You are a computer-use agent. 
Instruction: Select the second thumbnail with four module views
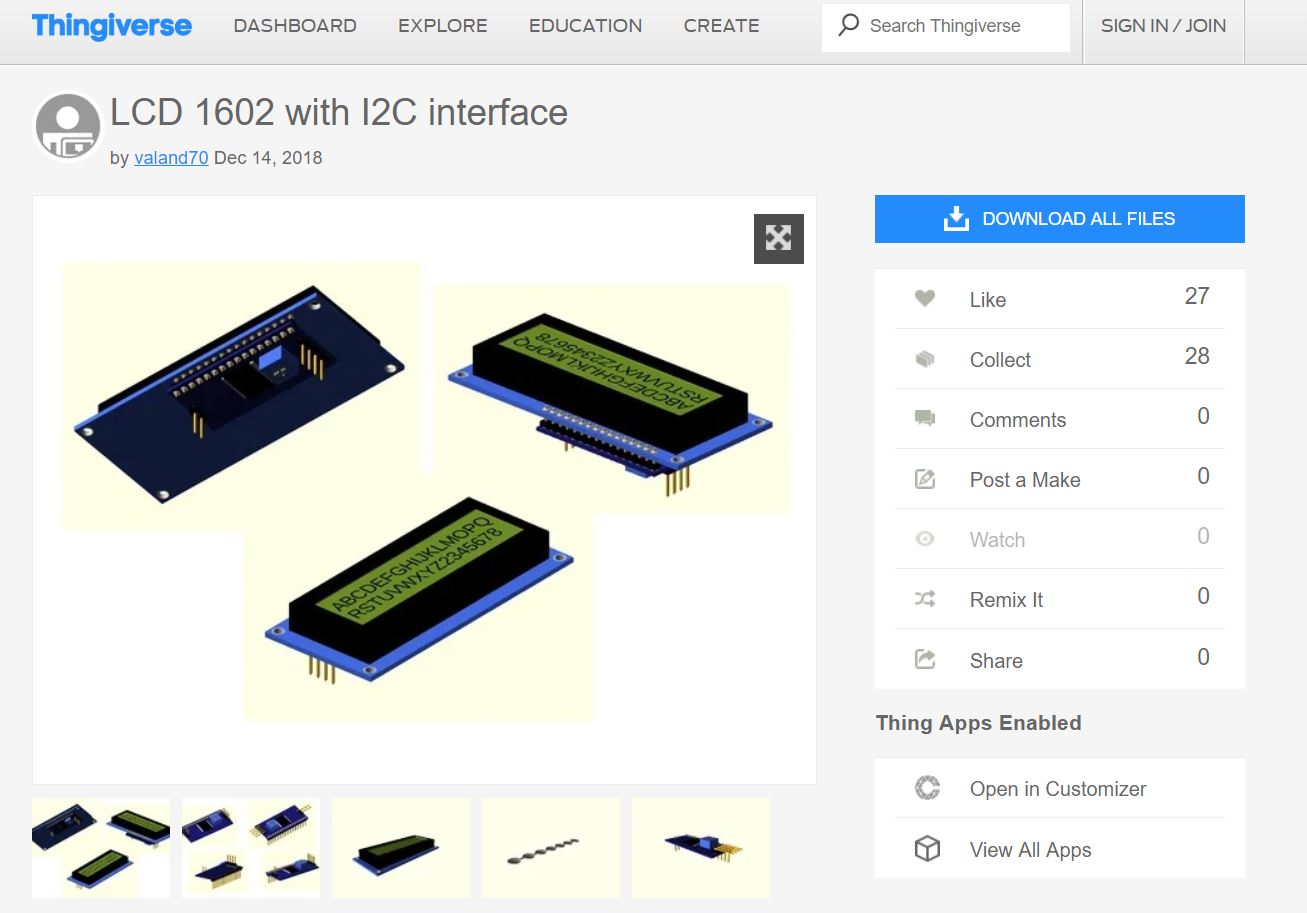(251, 847)
